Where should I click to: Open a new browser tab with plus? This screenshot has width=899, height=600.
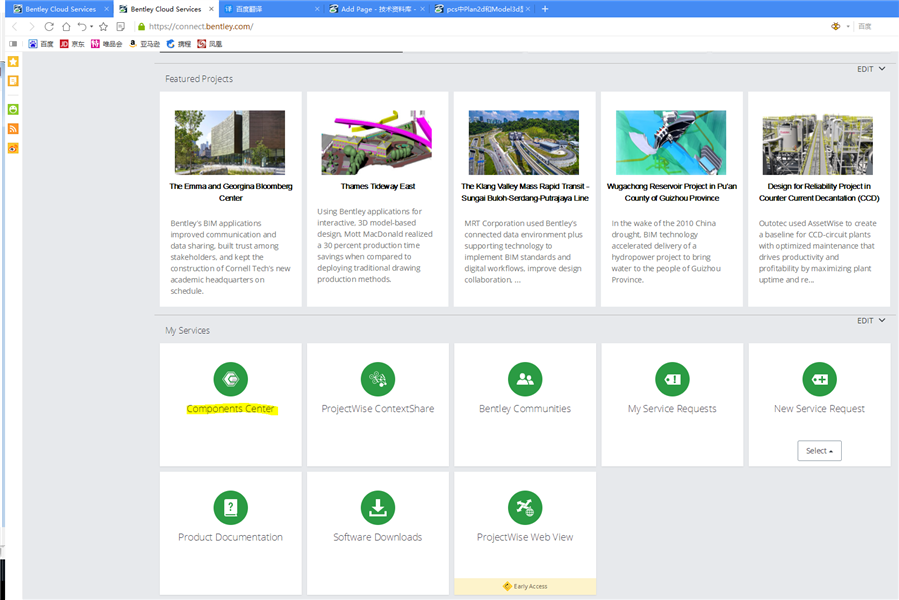[545, 9]
